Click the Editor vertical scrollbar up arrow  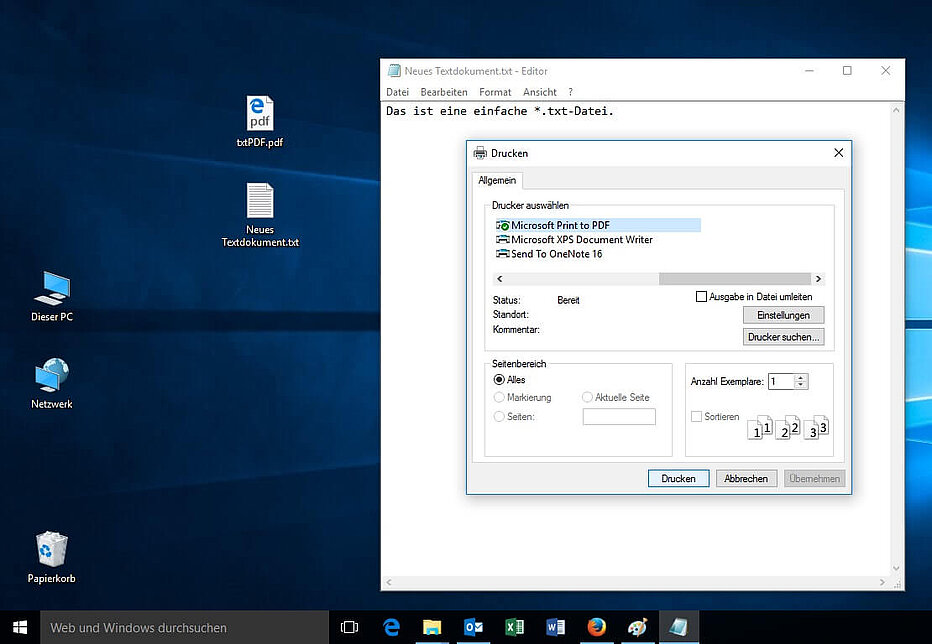[x=896, y=110]
